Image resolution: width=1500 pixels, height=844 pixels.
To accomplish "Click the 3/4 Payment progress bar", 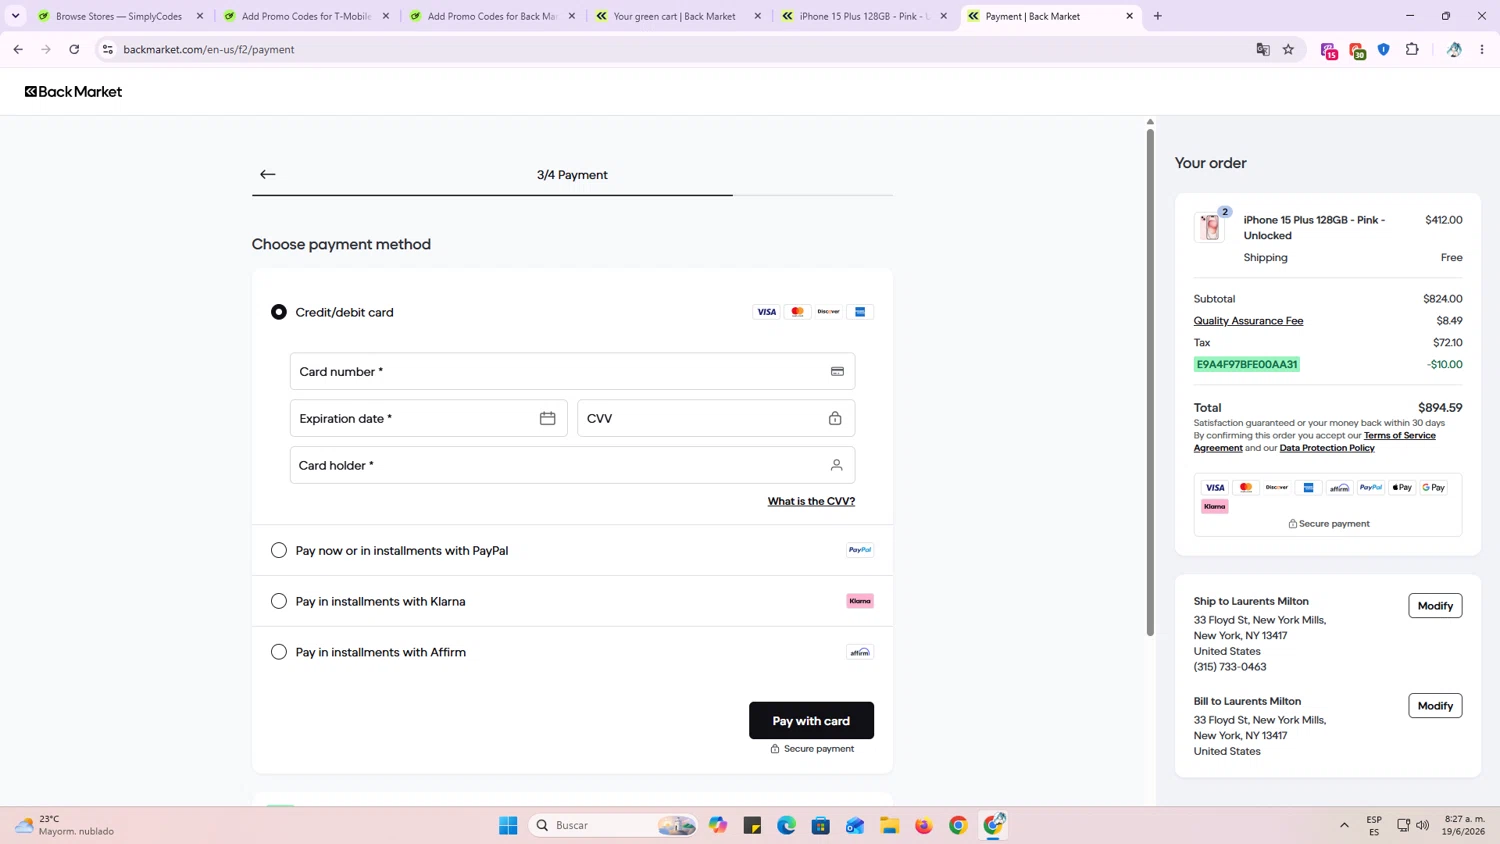I will (x=572, y=195).
